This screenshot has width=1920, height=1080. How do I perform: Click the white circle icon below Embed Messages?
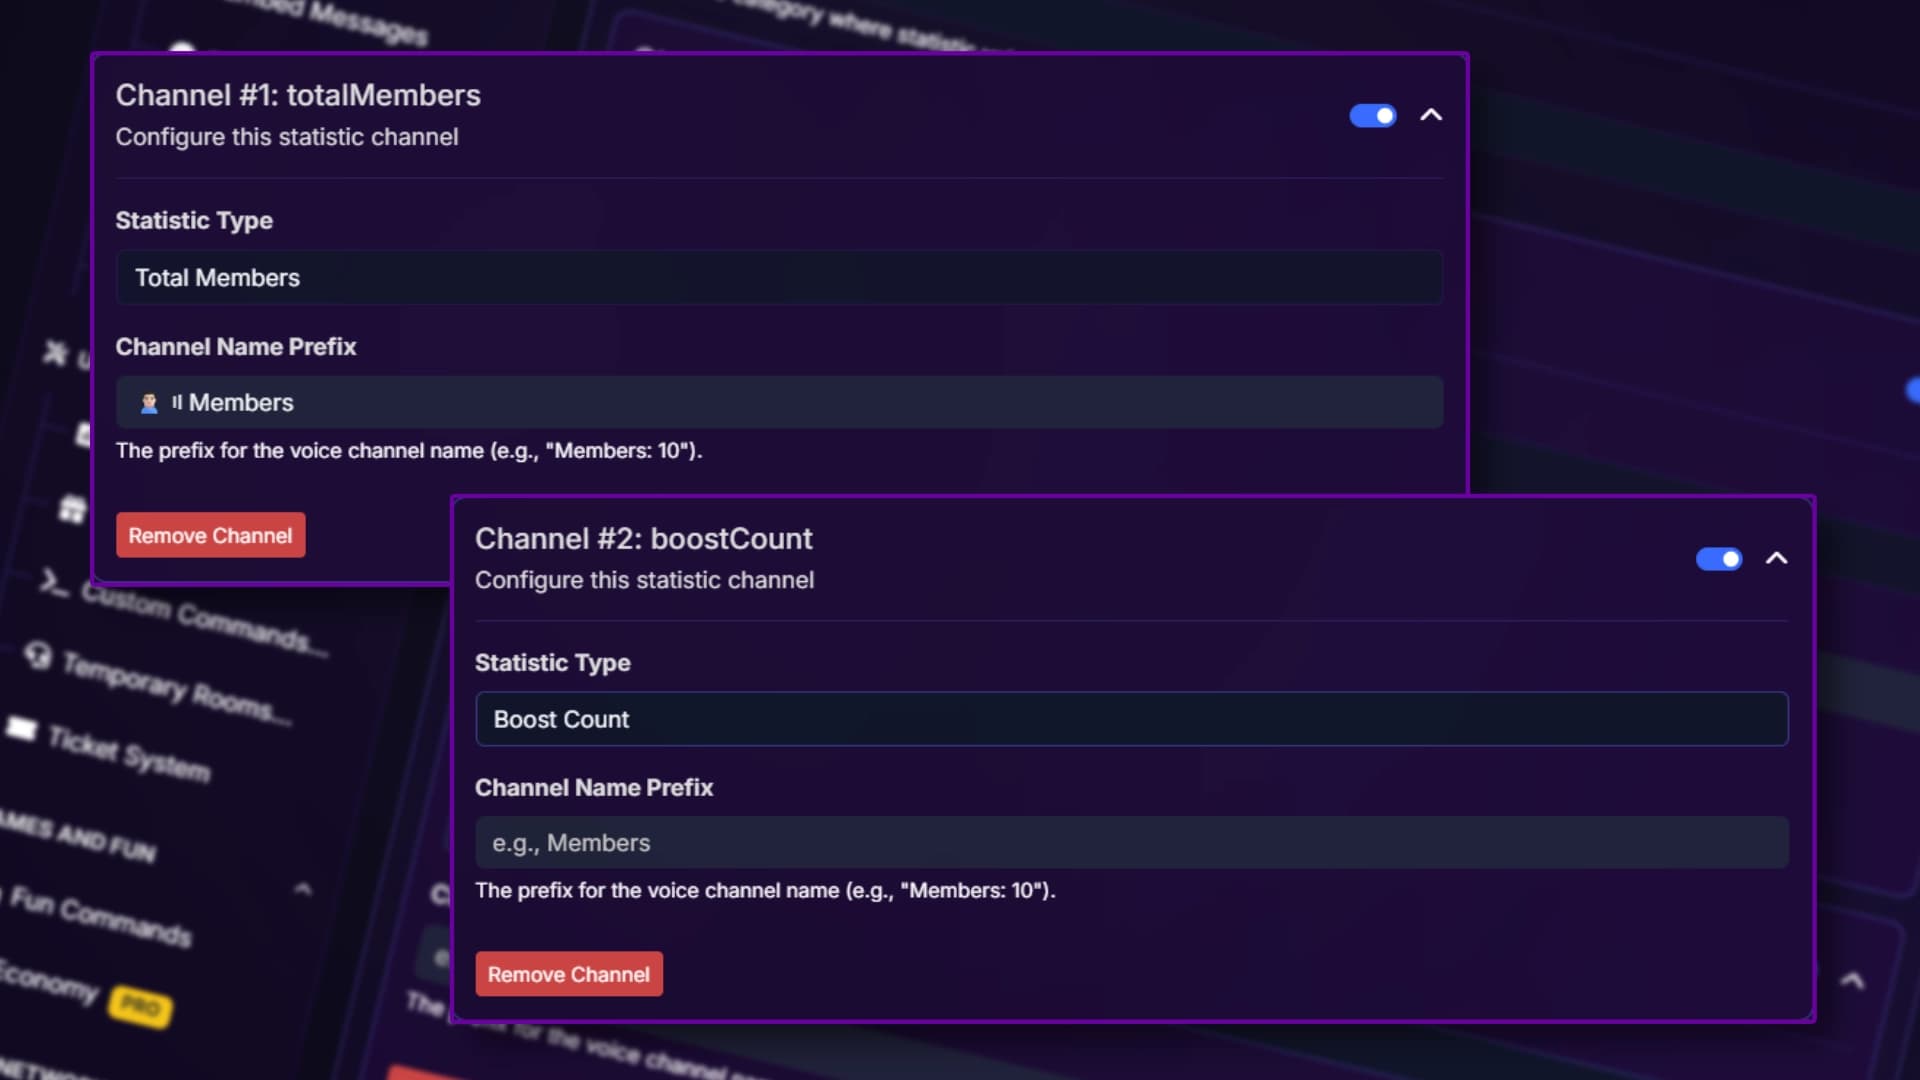pyautogui.click(x=185, y=48)
